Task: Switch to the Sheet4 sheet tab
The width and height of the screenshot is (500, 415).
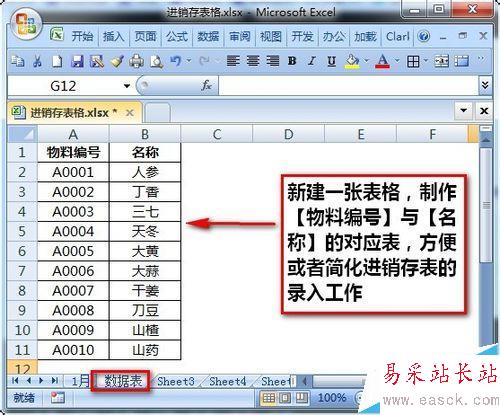Action: (228, 381)
